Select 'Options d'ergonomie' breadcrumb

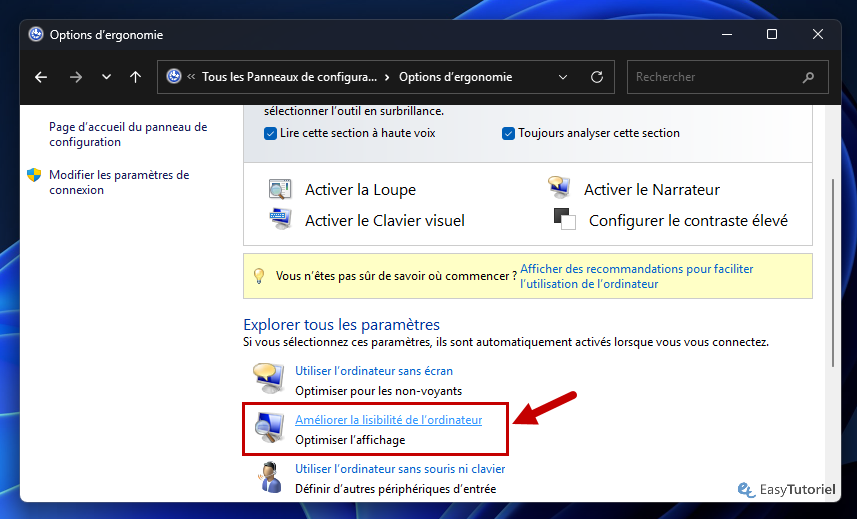[x=455, y=77]
